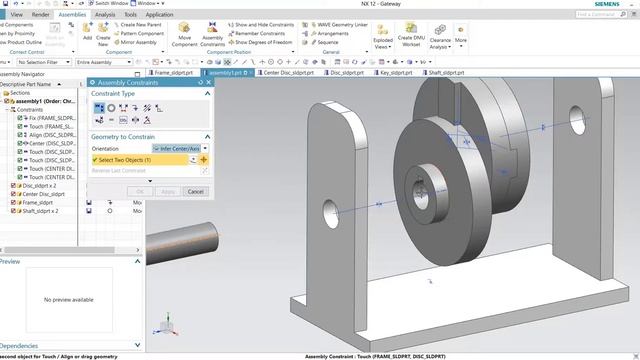Click the Remember Constraints command
This screenshot has width=640, height=360.
coord(257,33)
